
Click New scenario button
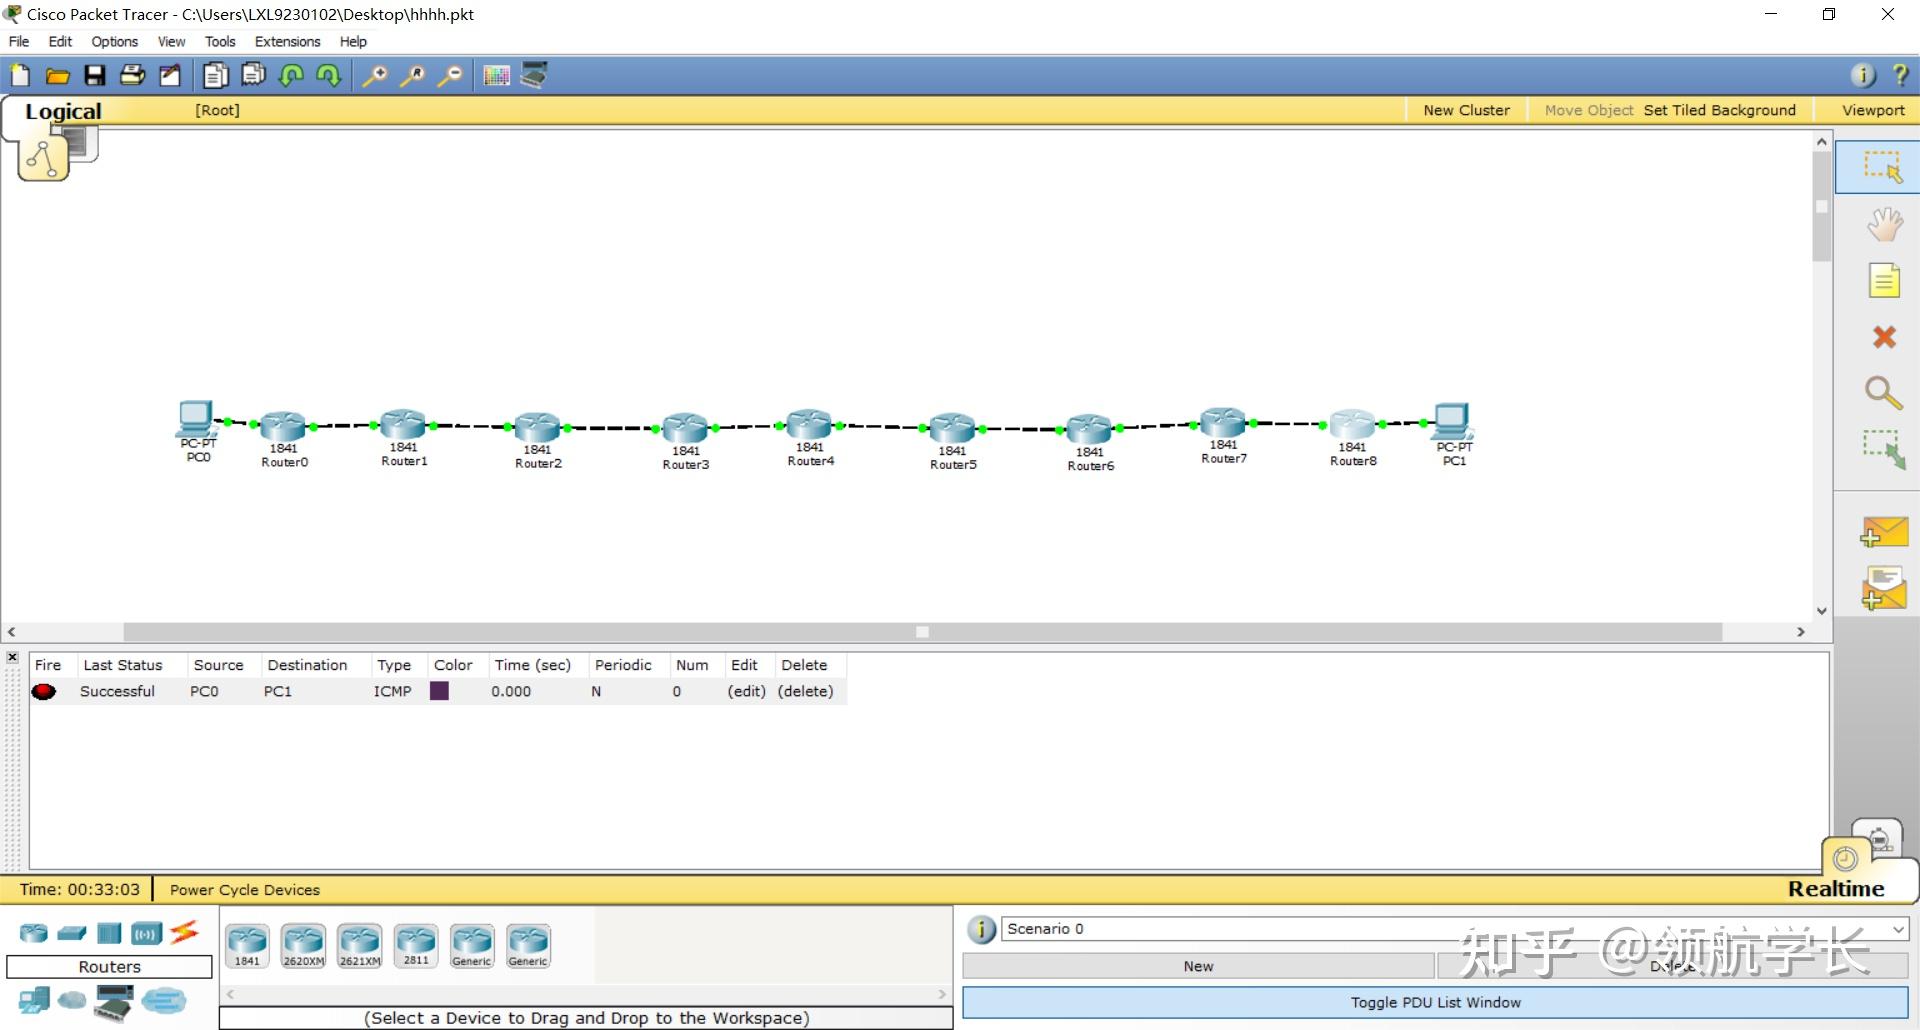1198,966
